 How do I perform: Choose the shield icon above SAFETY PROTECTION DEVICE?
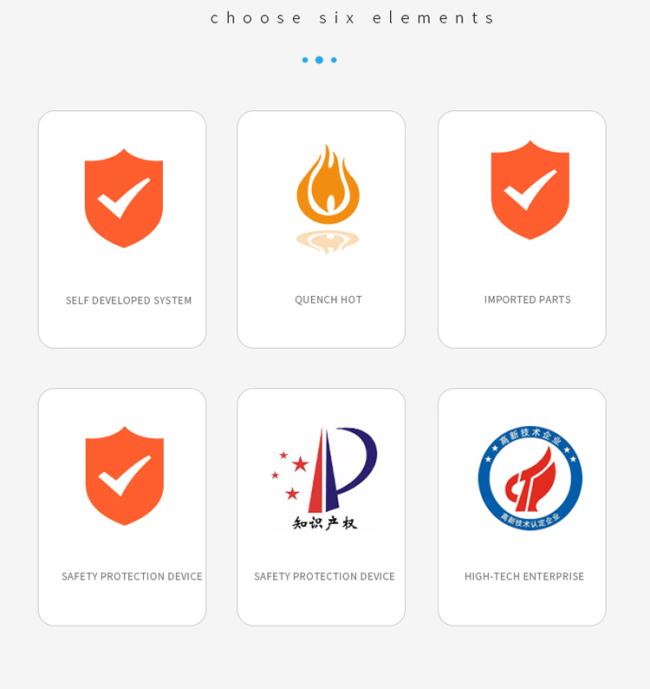coord(125,476)
